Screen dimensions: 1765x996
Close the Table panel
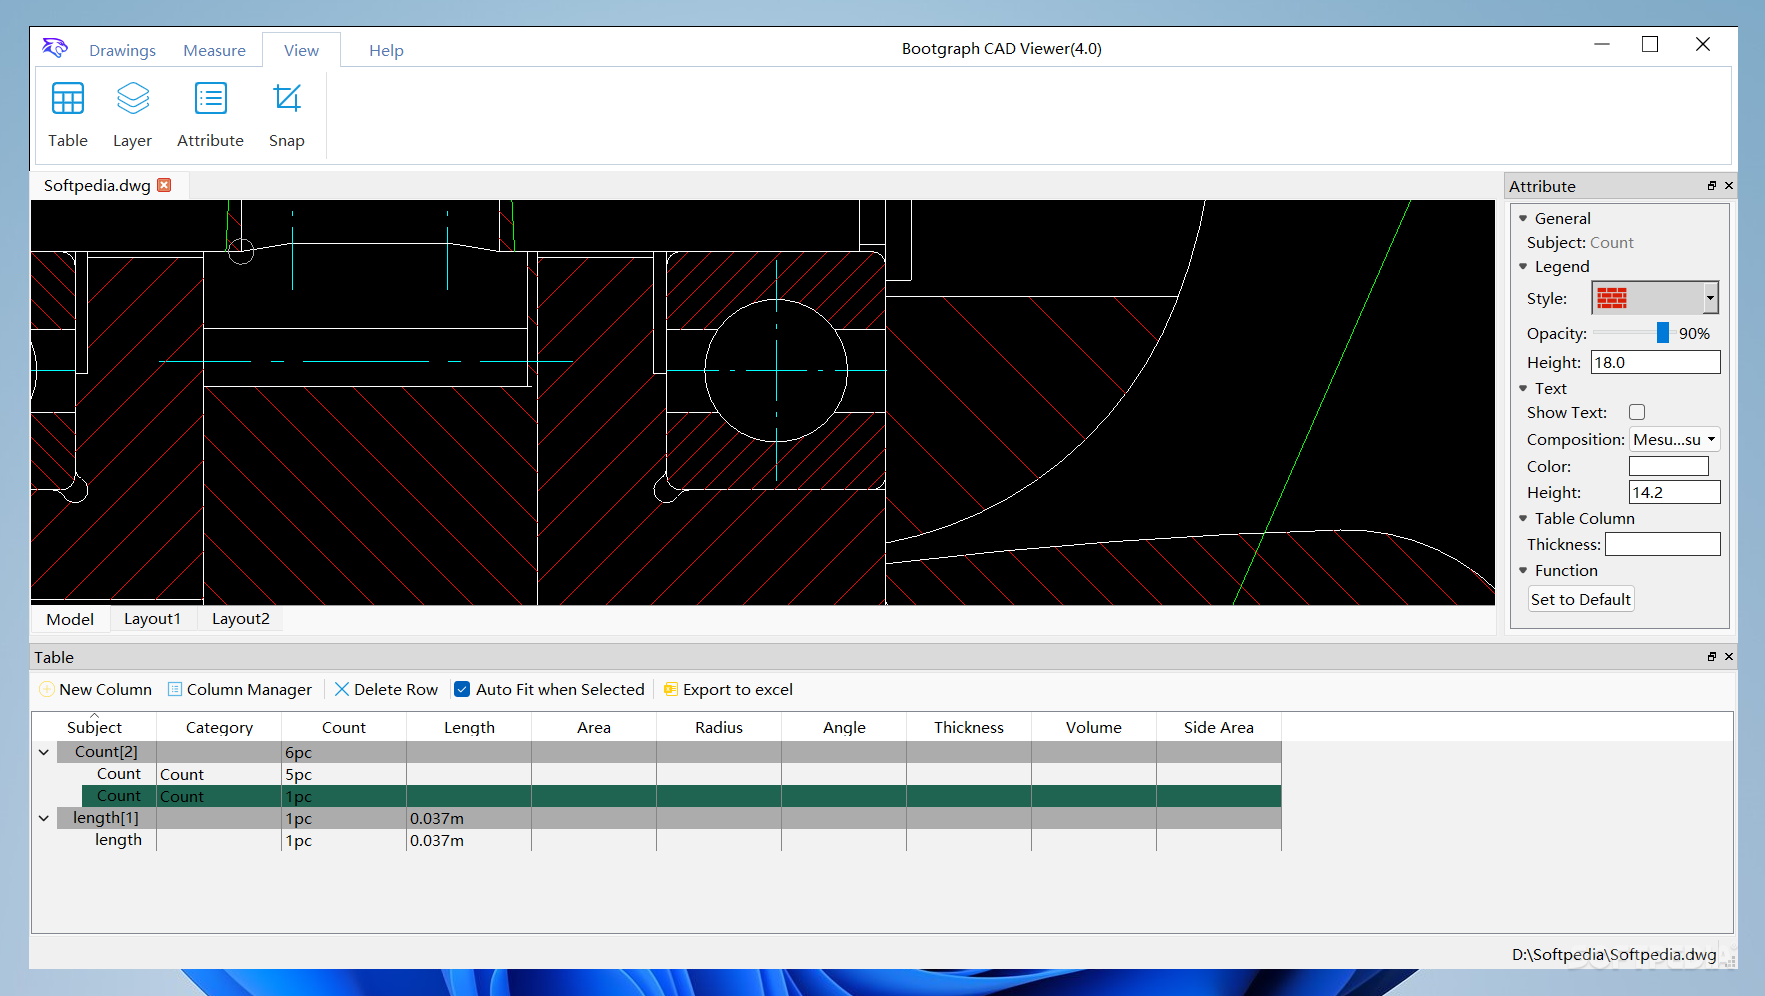(x=1728, y=657)
